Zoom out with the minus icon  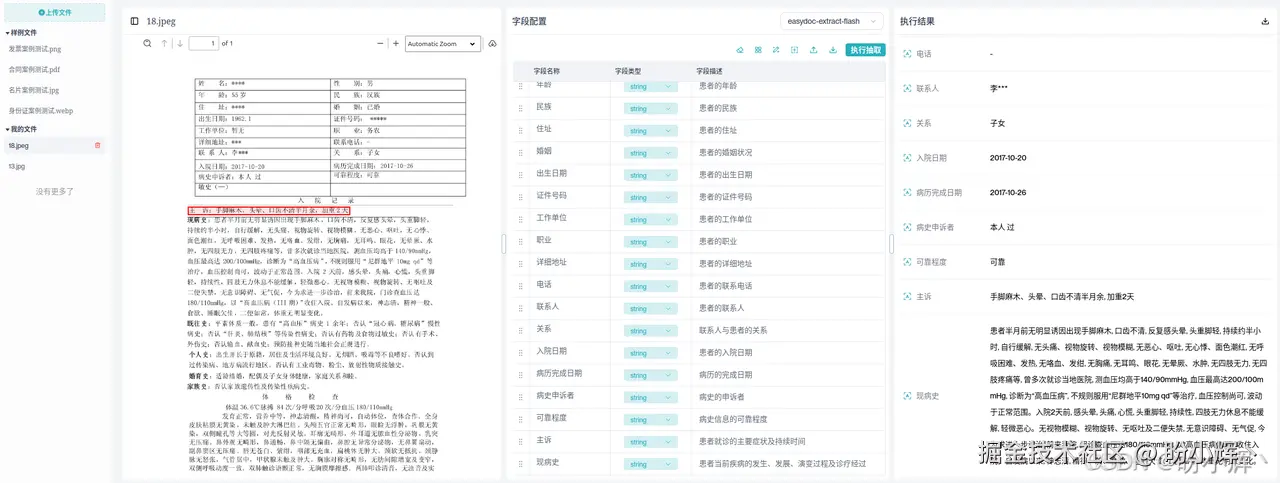pos(380,43)
